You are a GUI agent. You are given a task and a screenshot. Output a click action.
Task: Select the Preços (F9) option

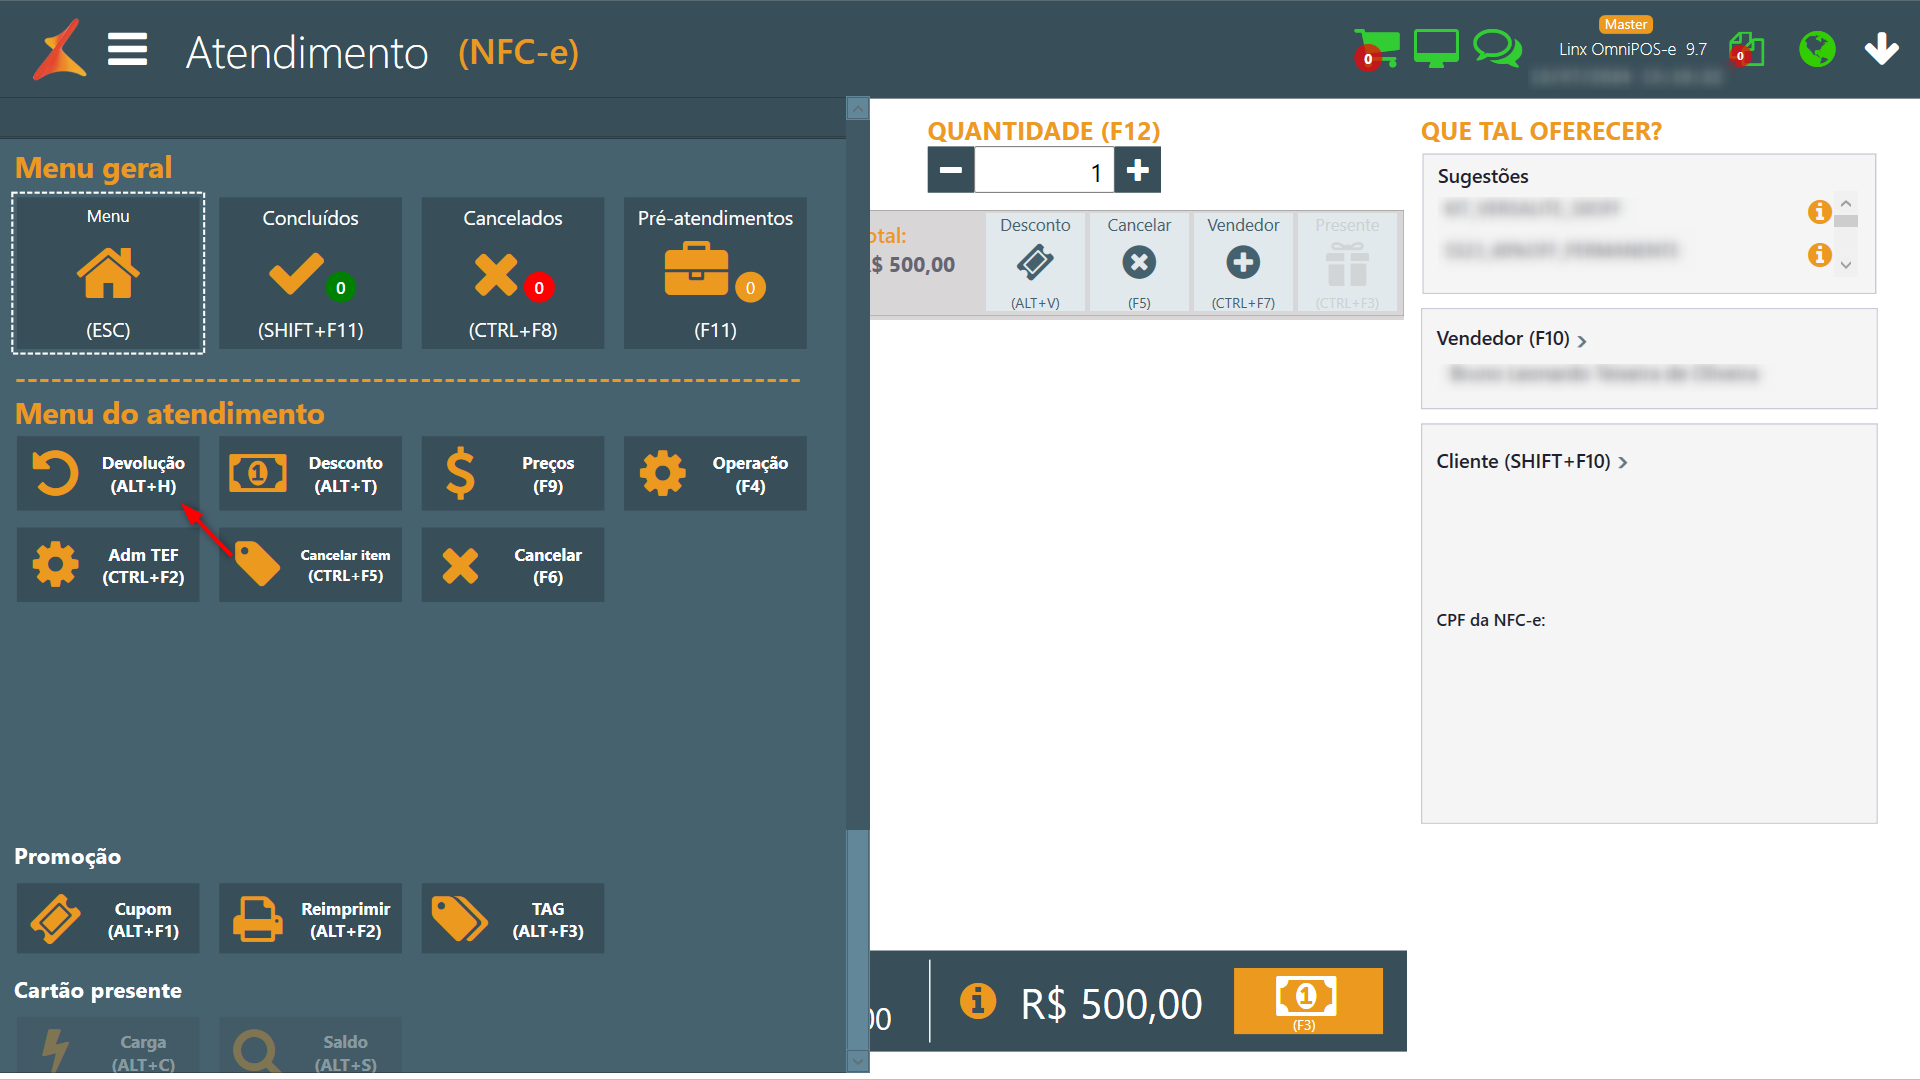[x=513, y=474]
